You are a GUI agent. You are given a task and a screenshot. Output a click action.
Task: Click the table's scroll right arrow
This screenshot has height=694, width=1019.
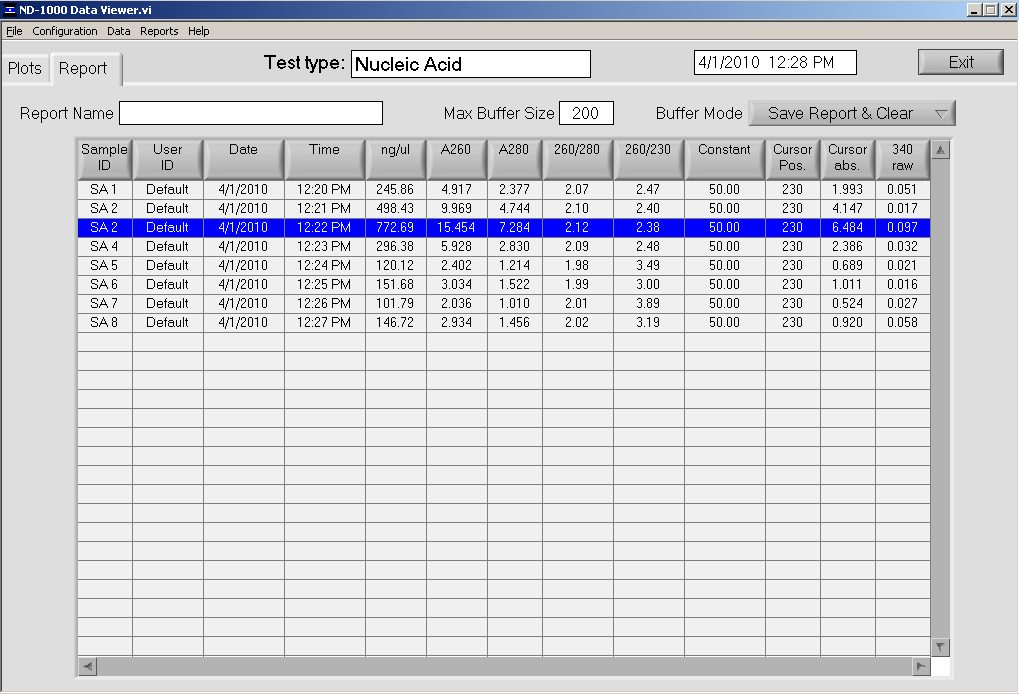[x=921, y=666]
